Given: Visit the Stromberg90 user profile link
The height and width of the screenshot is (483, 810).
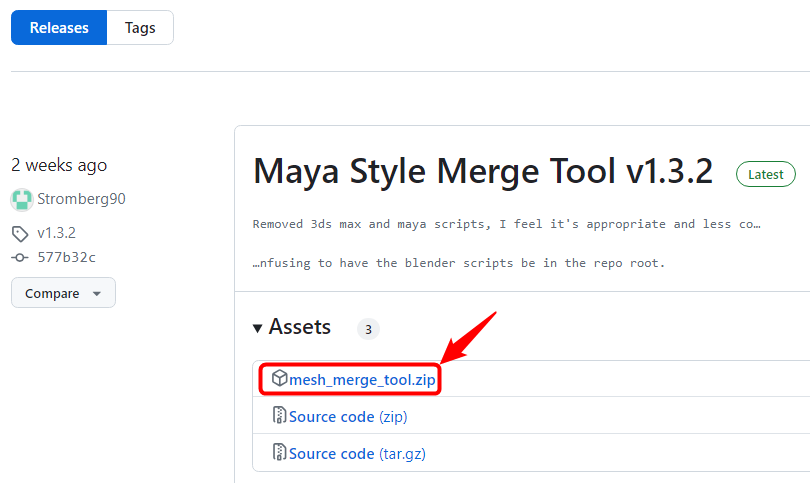Looking at the screenshot, I should tap(81, 199).
